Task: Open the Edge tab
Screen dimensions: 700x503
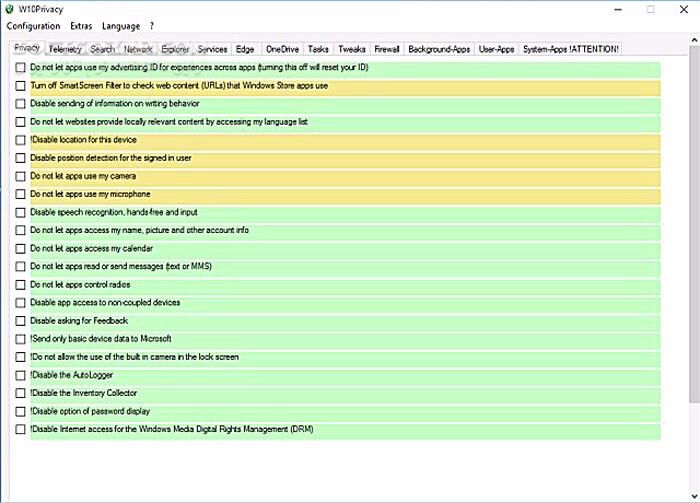Action: pyautogui.click(x=245, y=48)
